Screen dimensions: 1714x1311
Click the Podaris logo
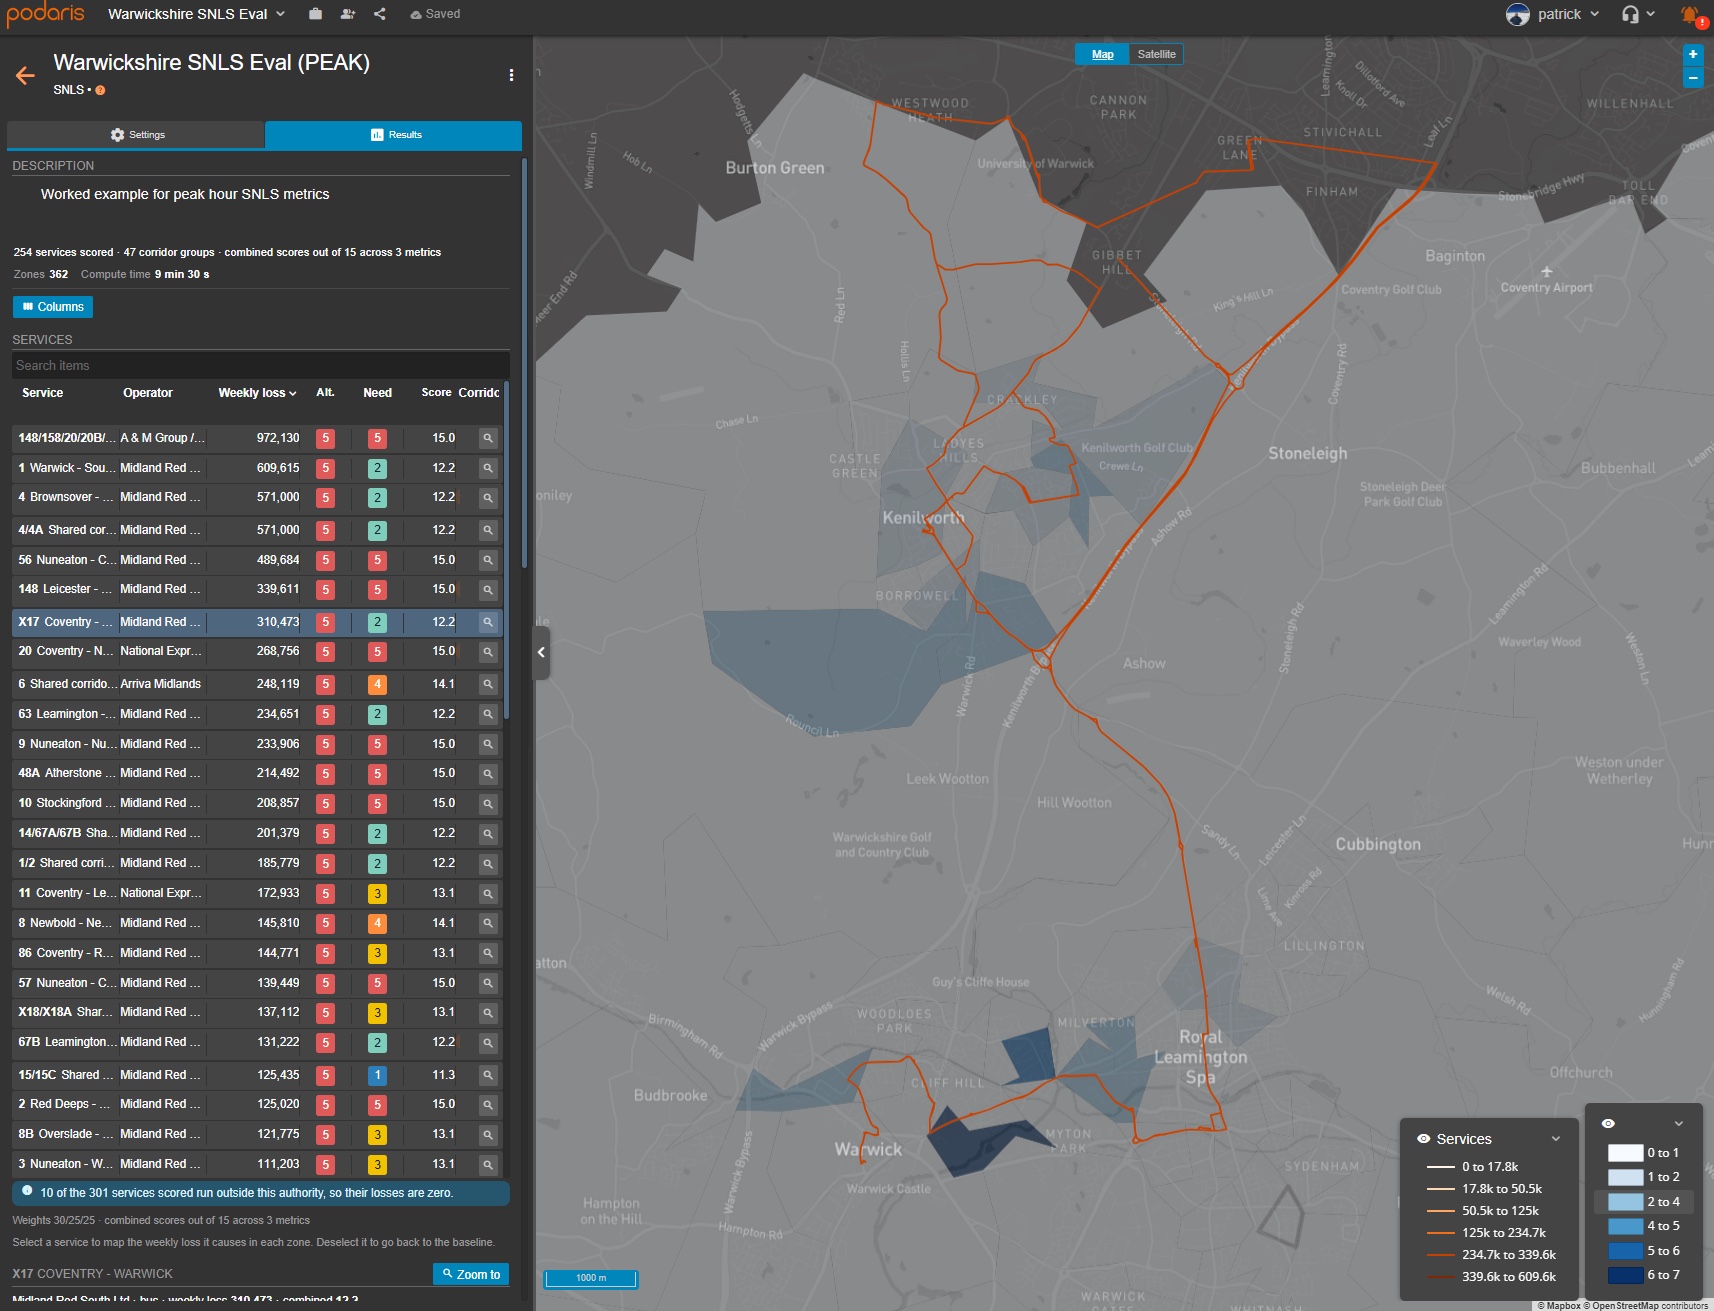(x=46, y=14)
